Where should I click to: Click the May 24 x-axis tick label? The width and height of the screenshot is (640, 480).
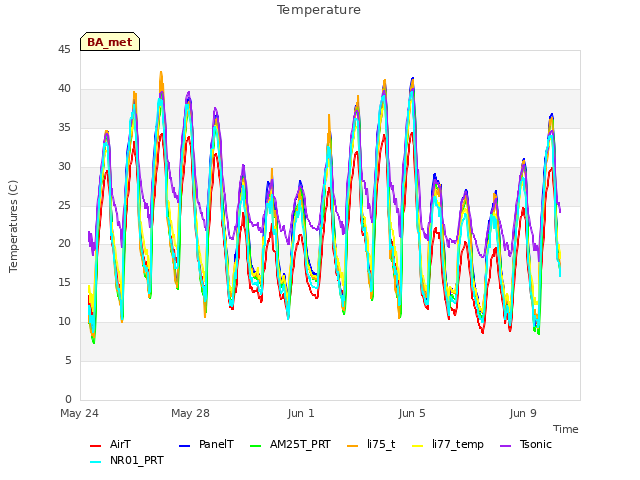[79, 413]
